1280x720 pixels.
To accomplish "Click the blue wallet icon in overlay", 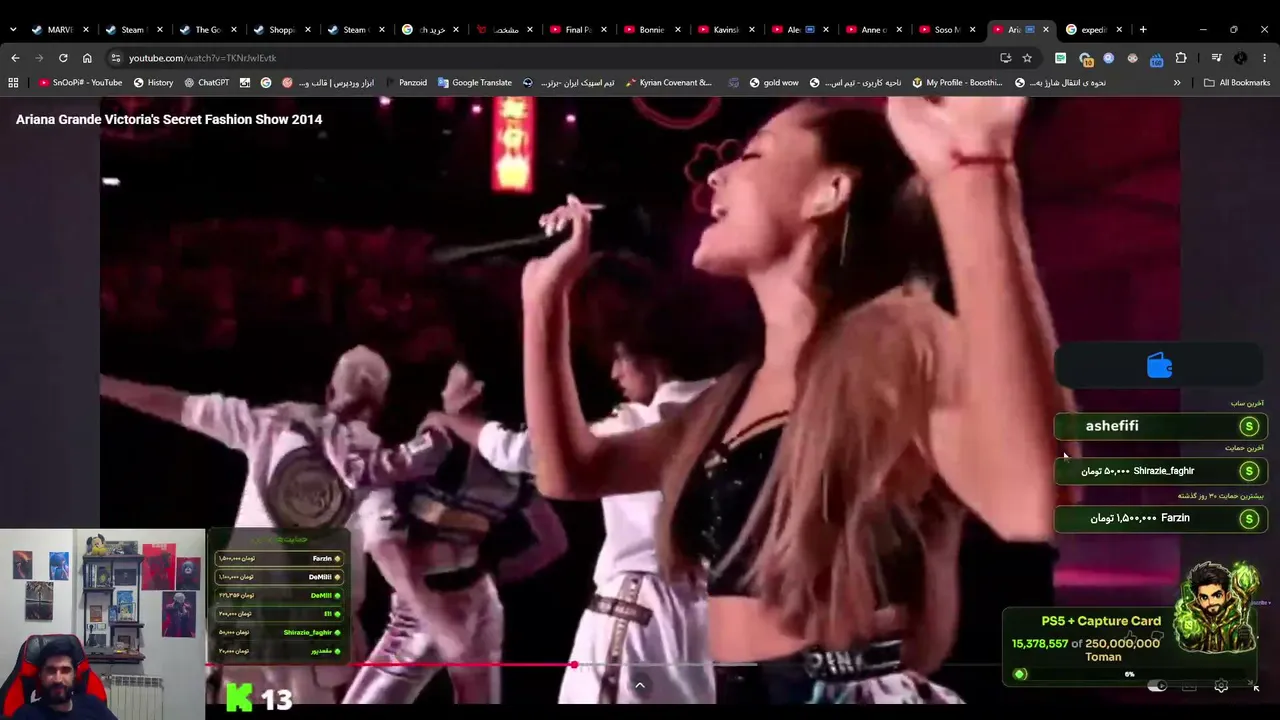I will [1160, 366].
